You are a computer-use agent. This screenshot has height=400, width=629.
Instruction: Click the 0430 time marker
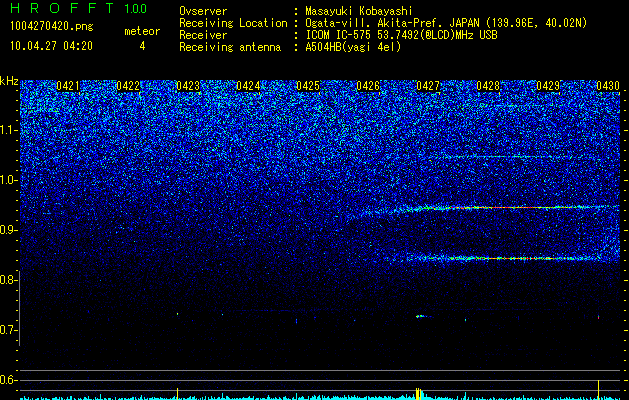click(608, 86)
